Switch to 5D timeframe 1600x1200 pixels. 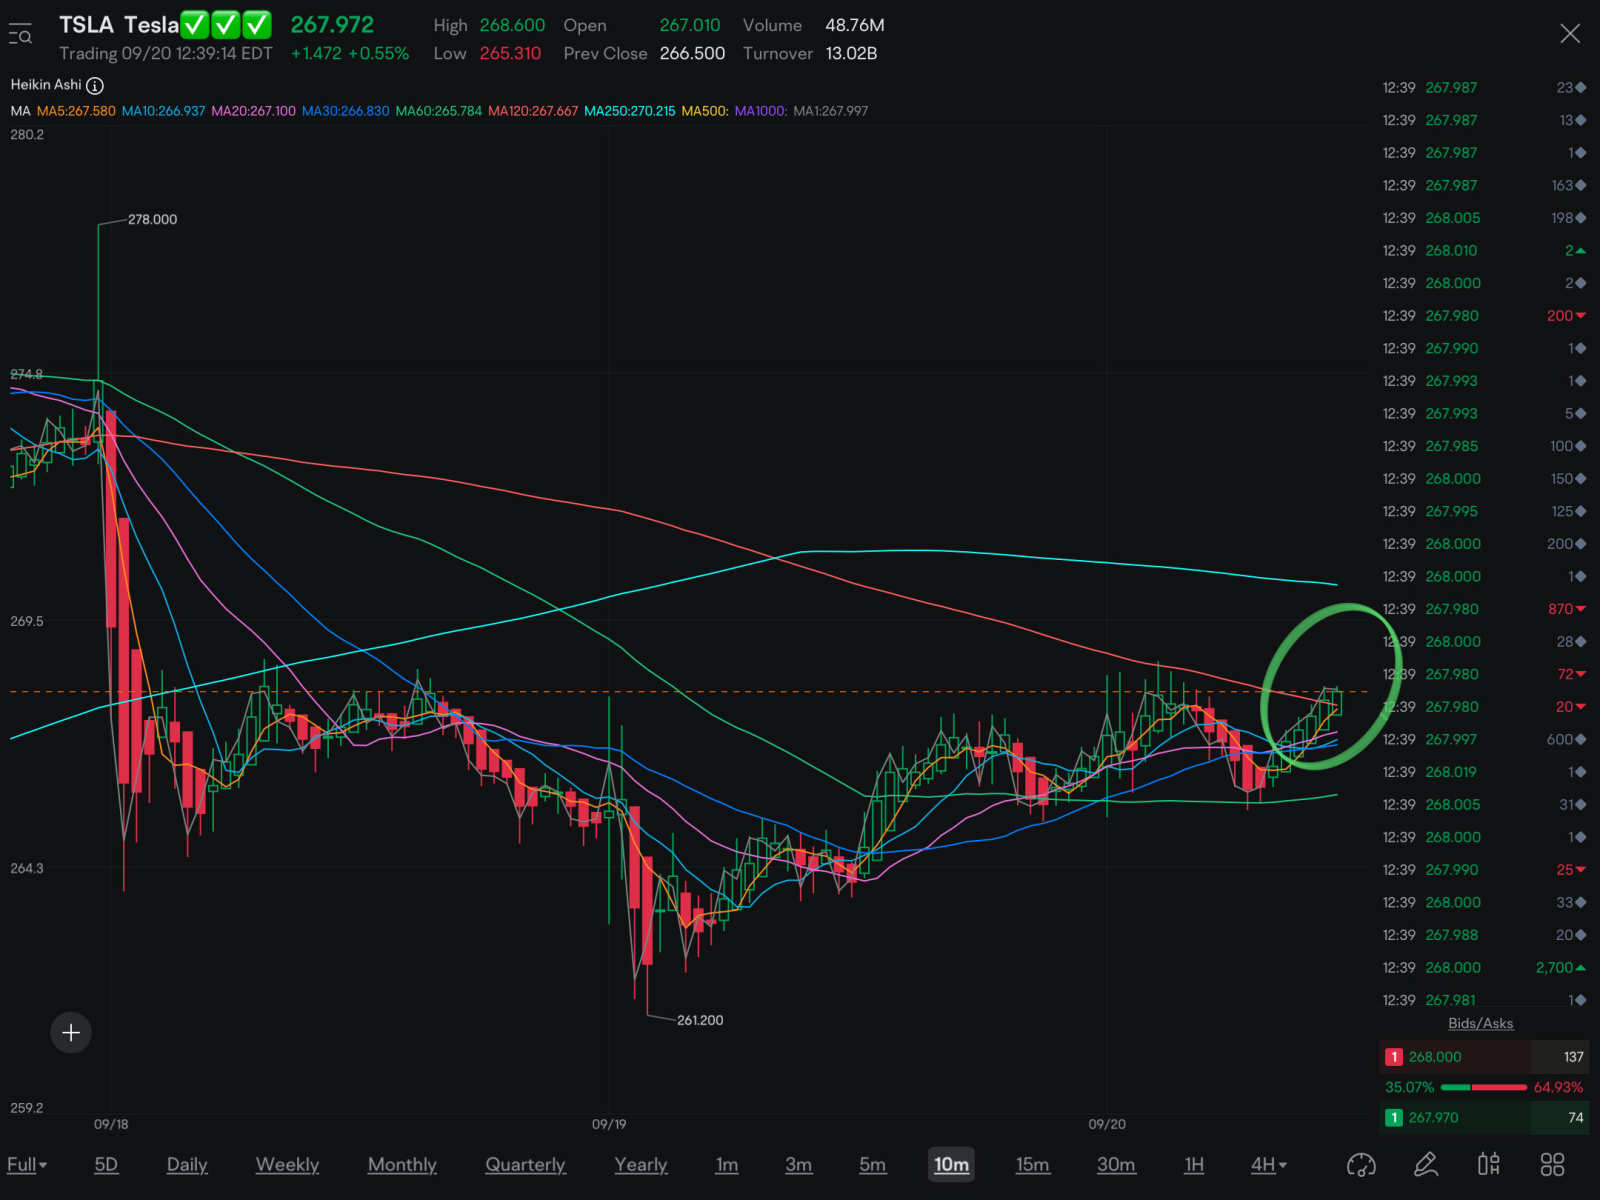click(106, 1164)
